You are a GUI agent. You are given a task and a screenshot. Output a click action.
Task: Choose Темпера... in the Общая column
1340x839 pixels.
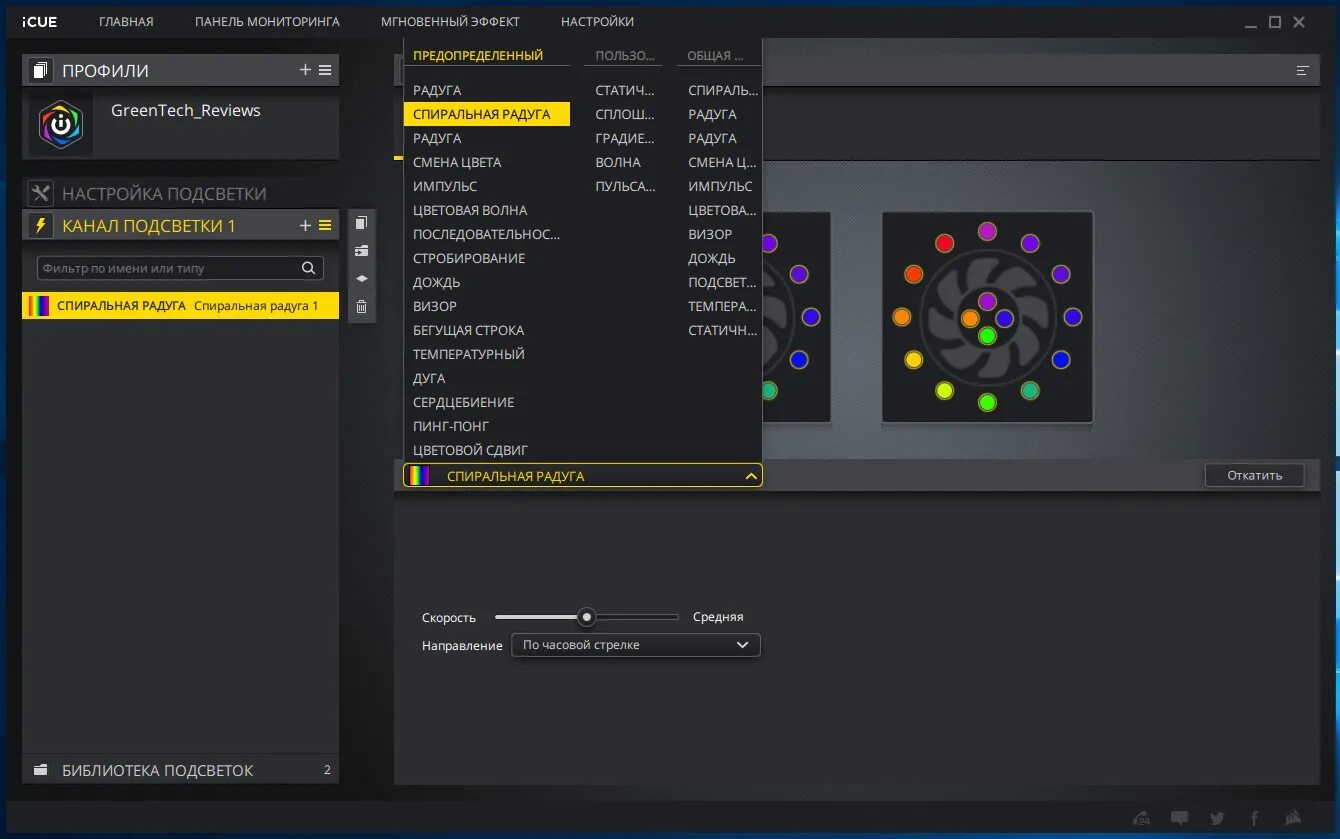pos(722,306)
